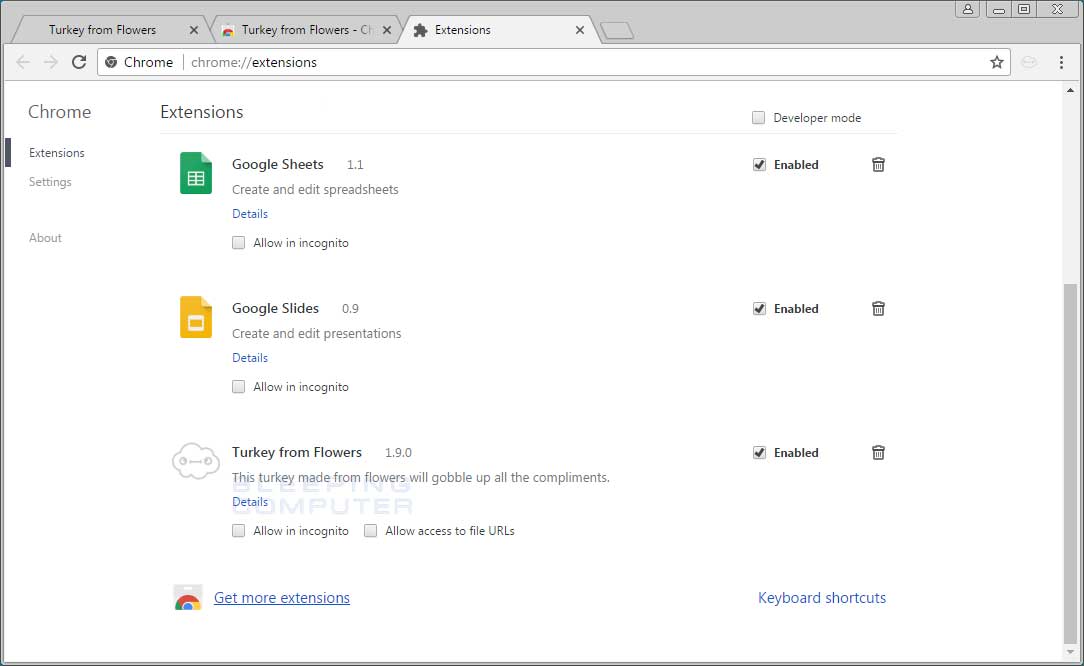The image size is (1084, 666).
Task: Disable the Turkey from Flowers extension
Action: (759, 452)
